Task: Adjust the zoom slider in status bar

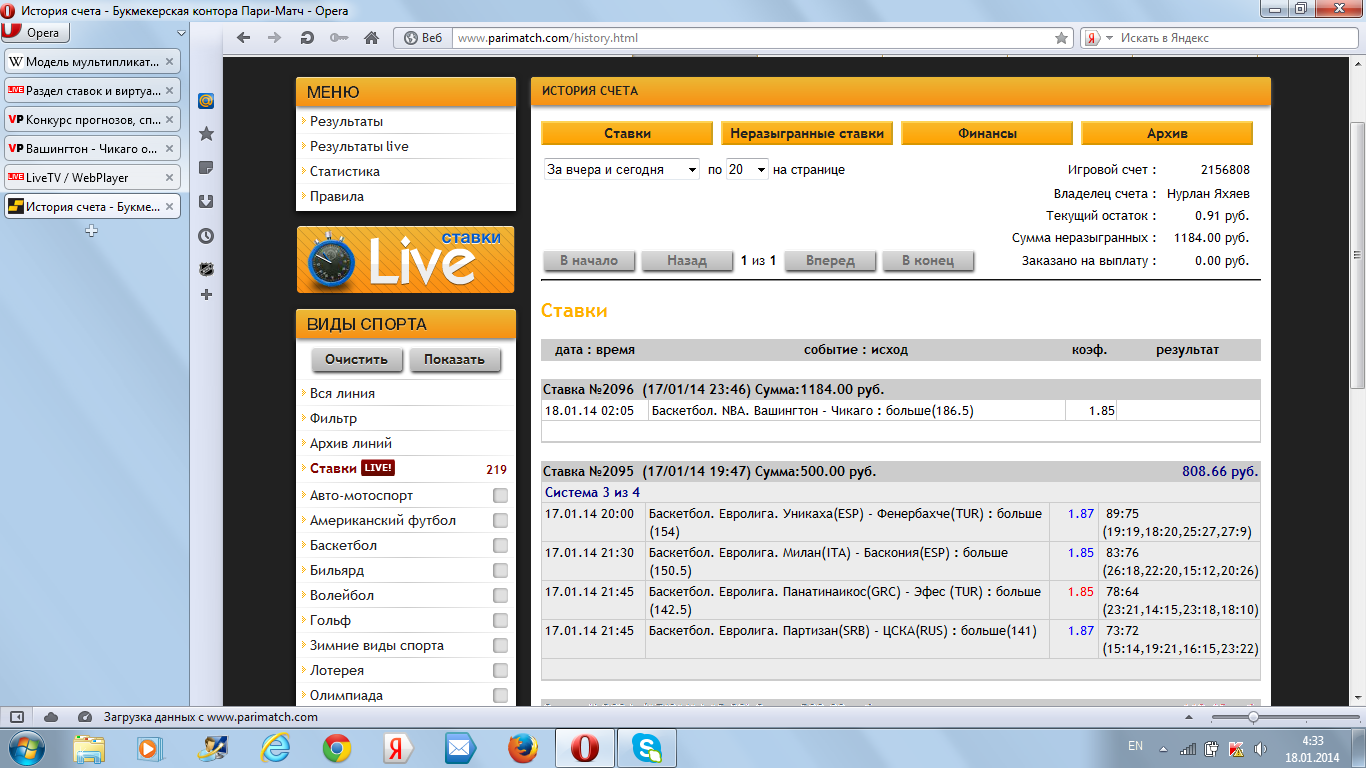Action: (1253, 717)
